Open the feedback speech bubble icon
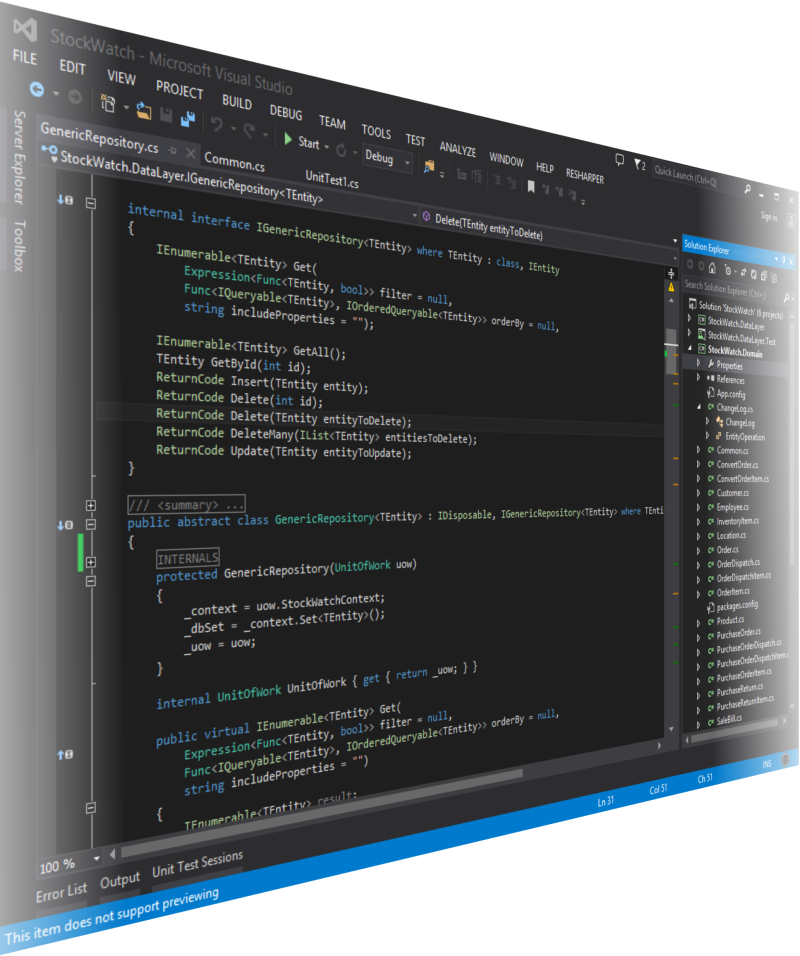The height and width of the screenshot is (956, 800). 620,160
